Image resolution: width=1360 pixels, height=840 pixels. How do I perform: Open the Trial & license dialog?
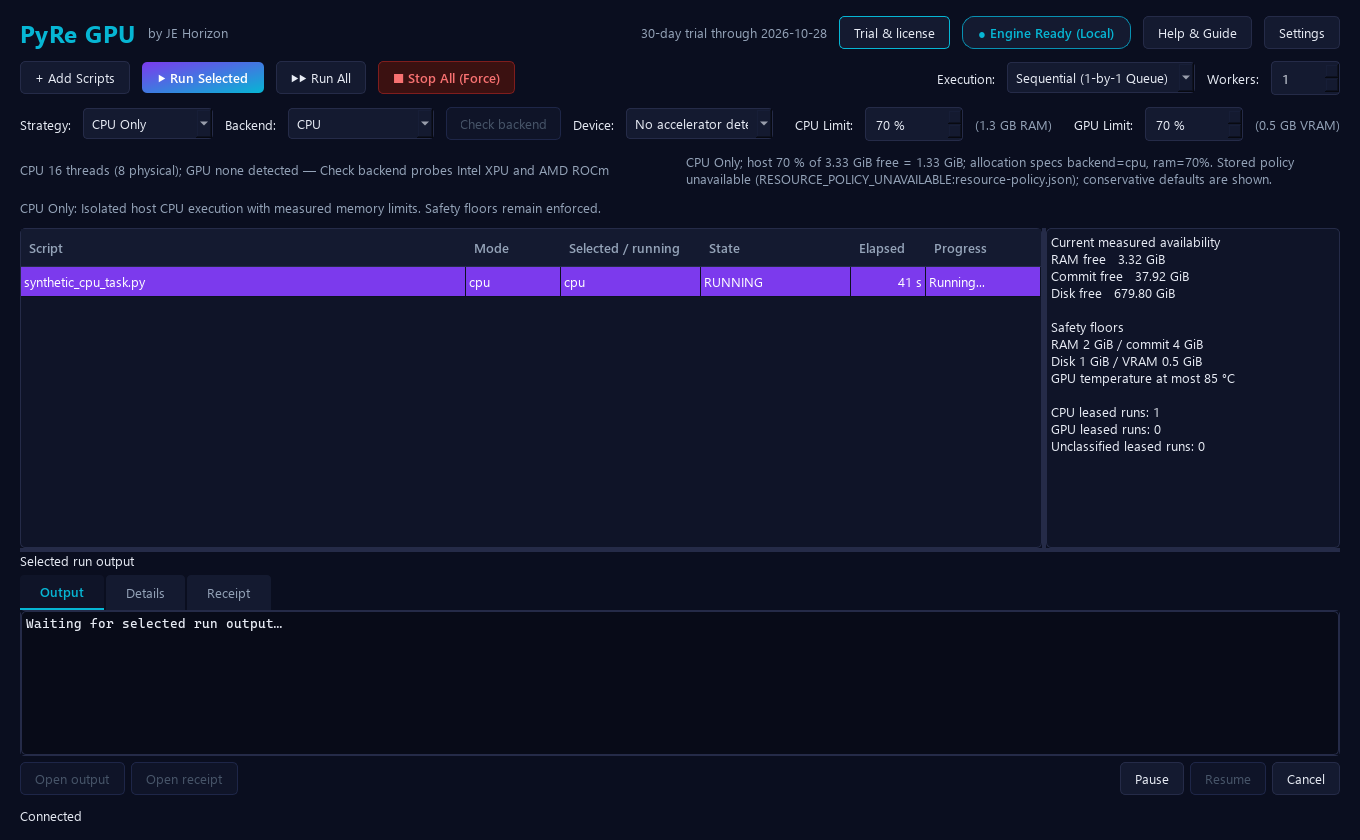pyautogui.click(x=894, y=33)
